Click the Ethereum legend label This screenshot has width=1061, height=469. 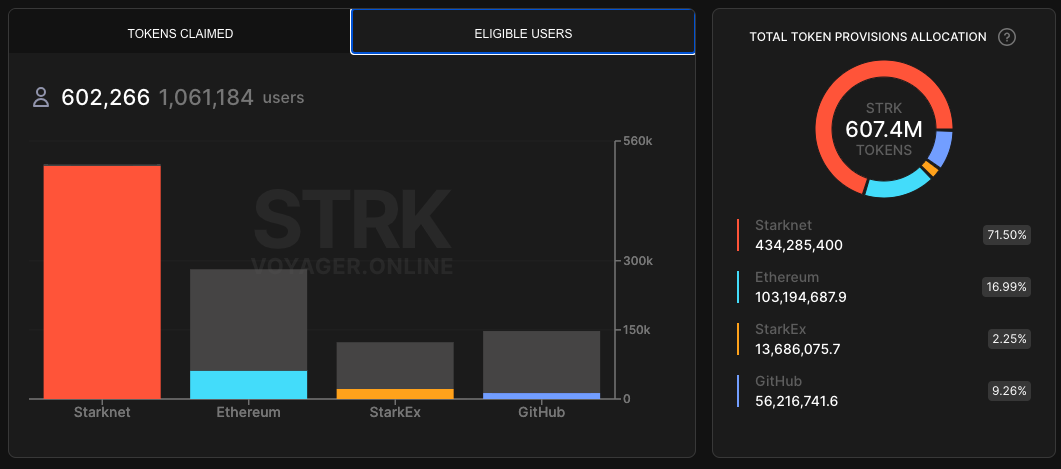click(x=787, y=277)
